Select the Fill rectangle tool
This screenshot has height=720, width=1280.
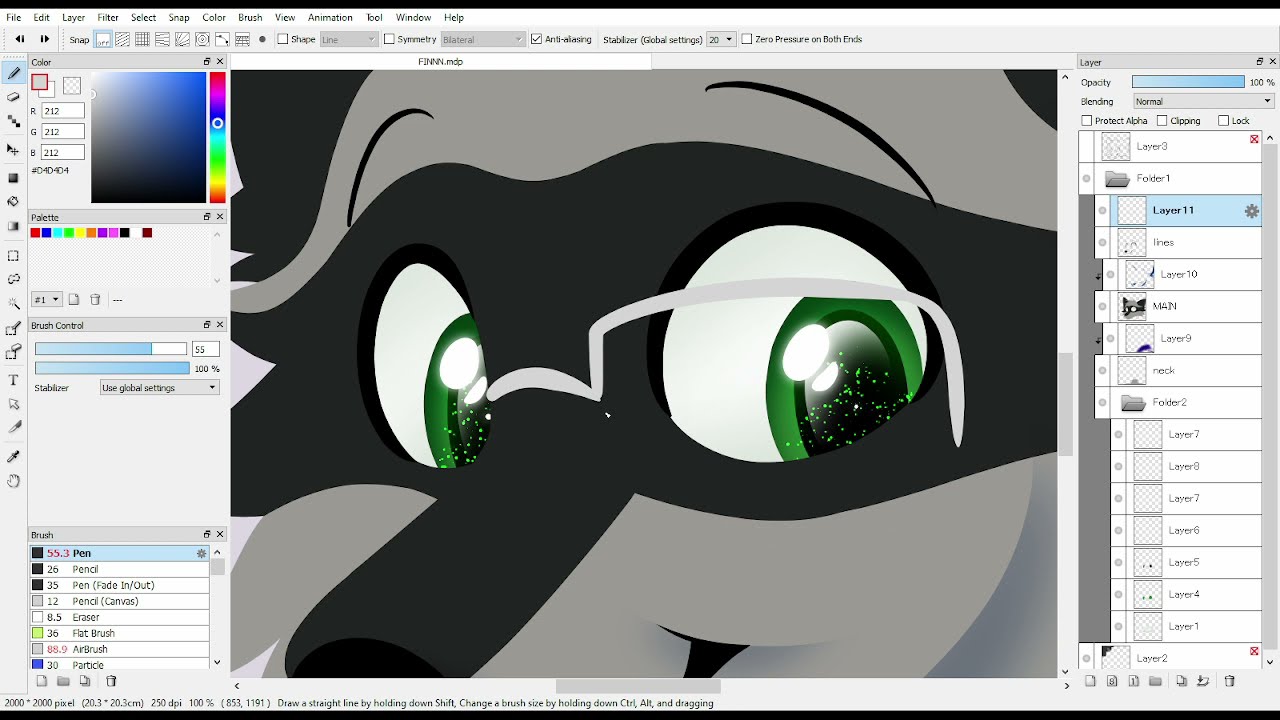click(14, 178)
